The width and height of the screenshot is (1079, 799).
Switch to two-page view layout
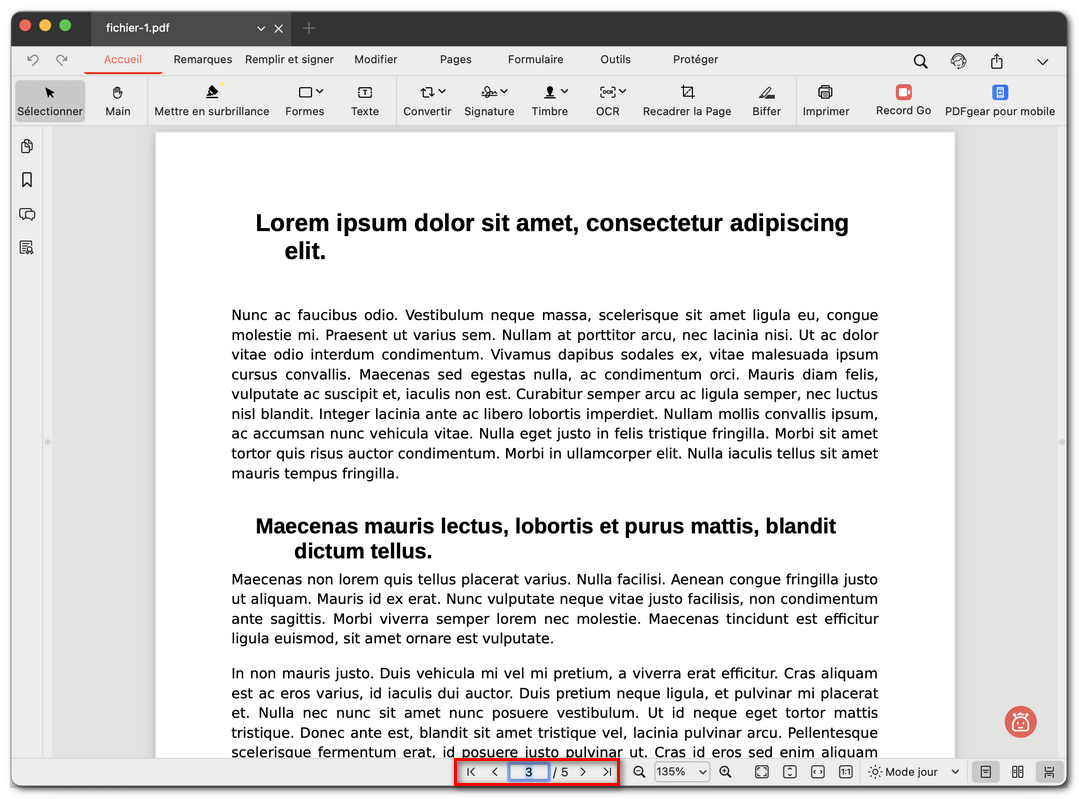pyautogui.click(x=1017, y=772)
